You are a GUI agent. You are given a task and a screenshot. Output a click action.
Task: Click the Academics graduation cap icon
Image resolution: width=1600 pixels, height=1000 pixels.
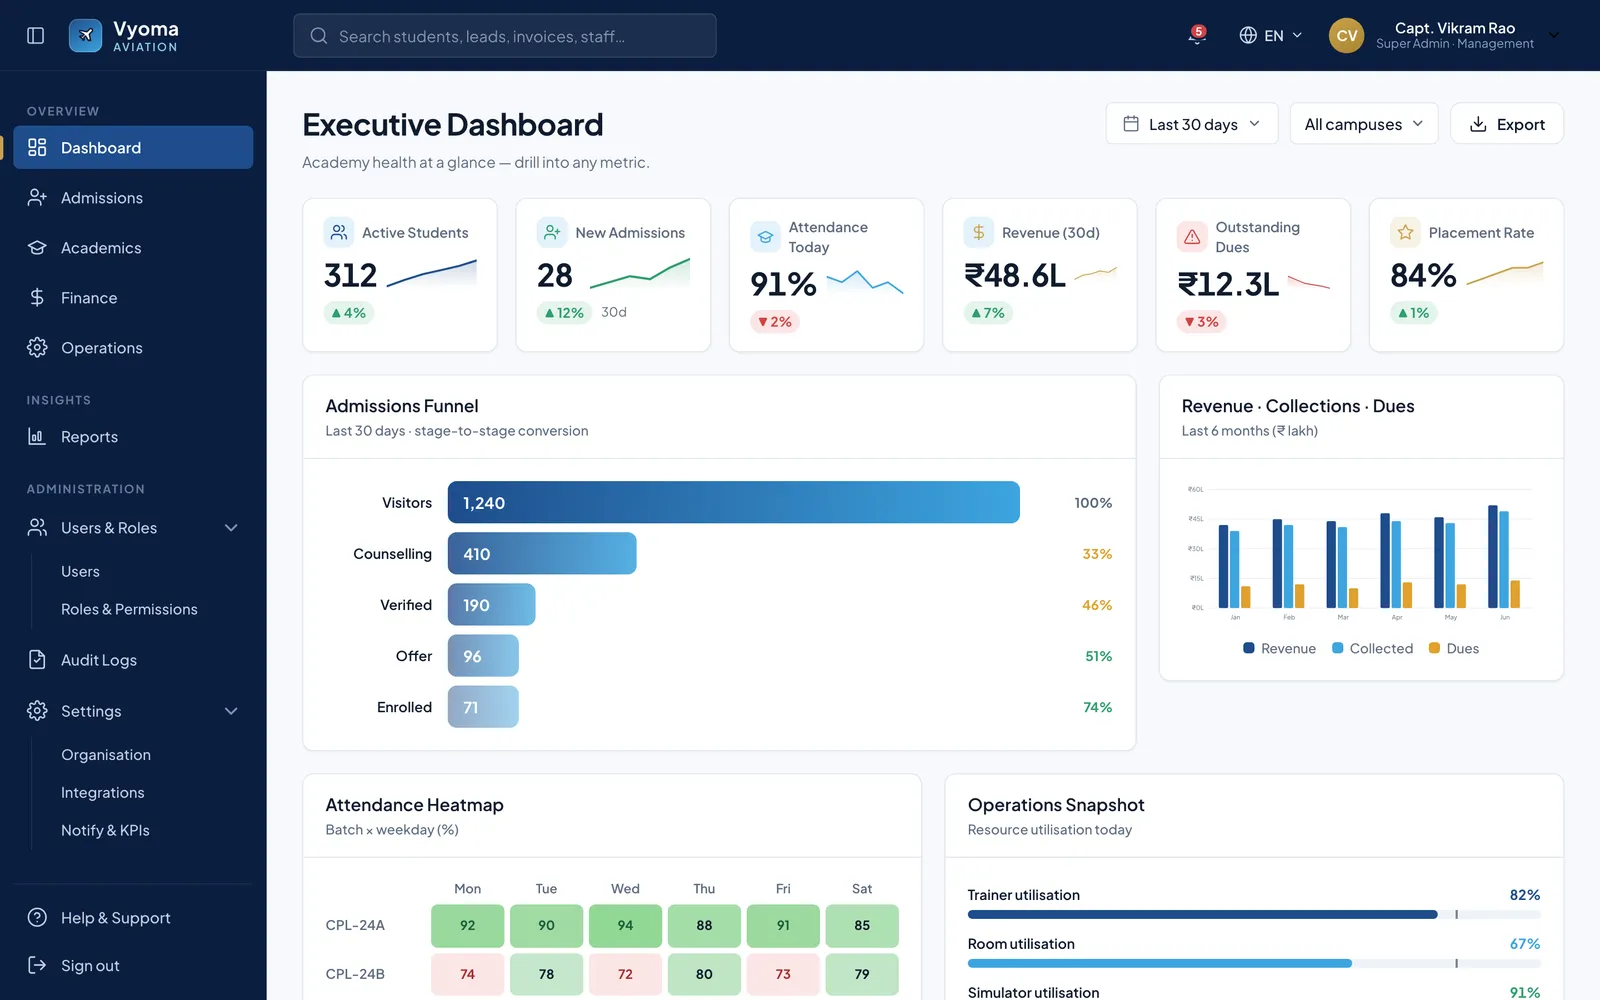[37, 248]
